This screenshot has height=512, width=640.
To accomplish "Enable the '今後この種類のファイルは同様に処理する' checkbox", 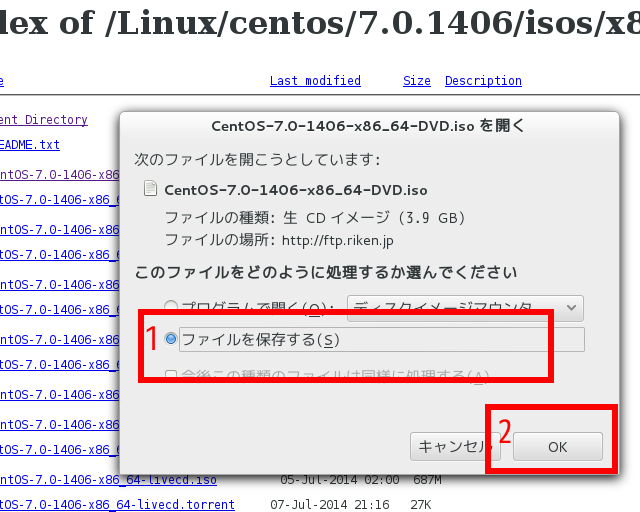I will pos(171,376).
